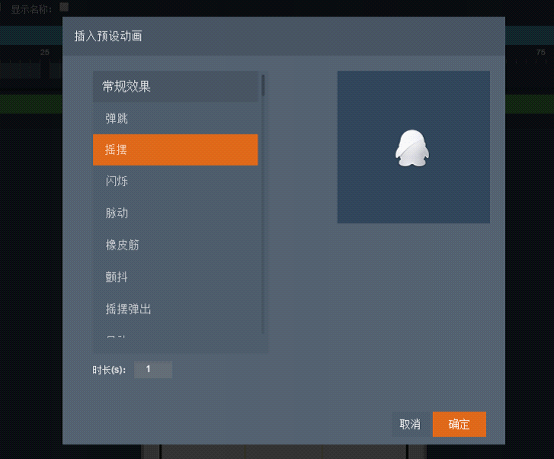Click the animation preview panel background

(413, 198)
